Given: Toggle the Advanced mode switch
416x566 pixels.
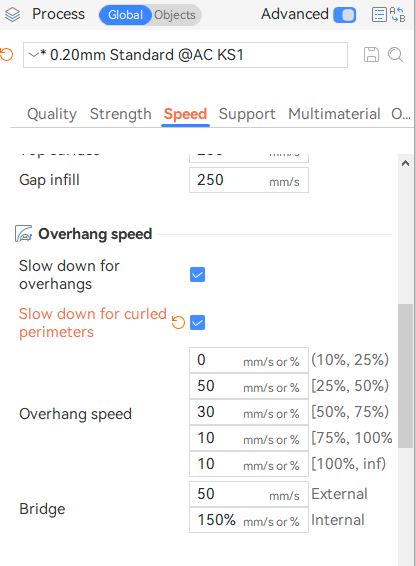Looking at the screenshot, I should point(344,15).
